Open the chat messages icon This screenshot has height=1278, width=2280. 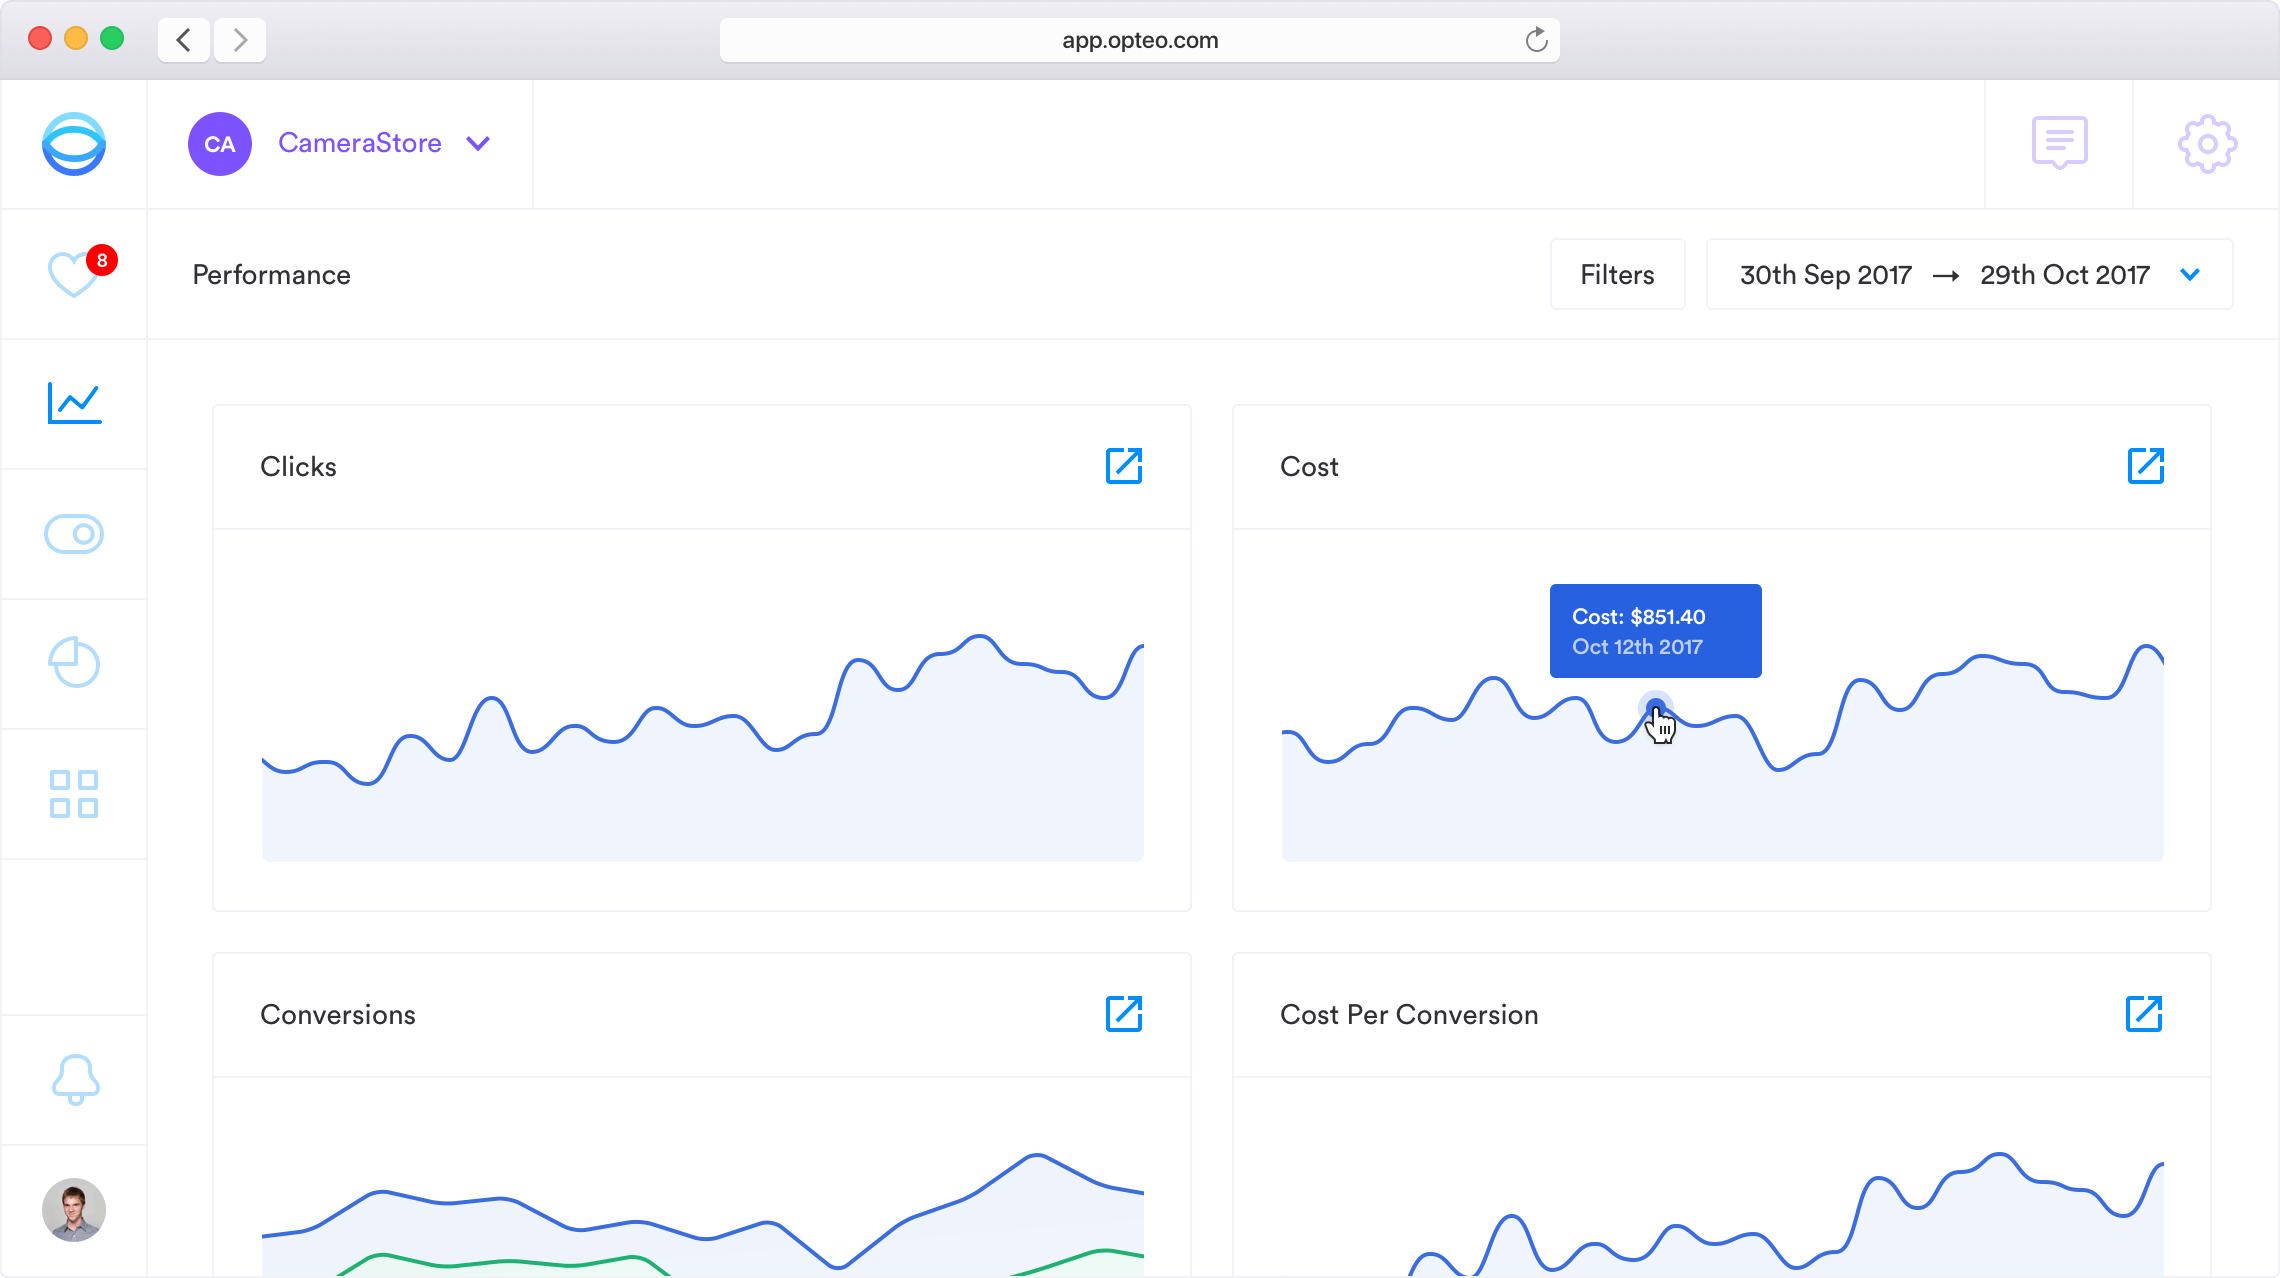tap(2059, 143)
